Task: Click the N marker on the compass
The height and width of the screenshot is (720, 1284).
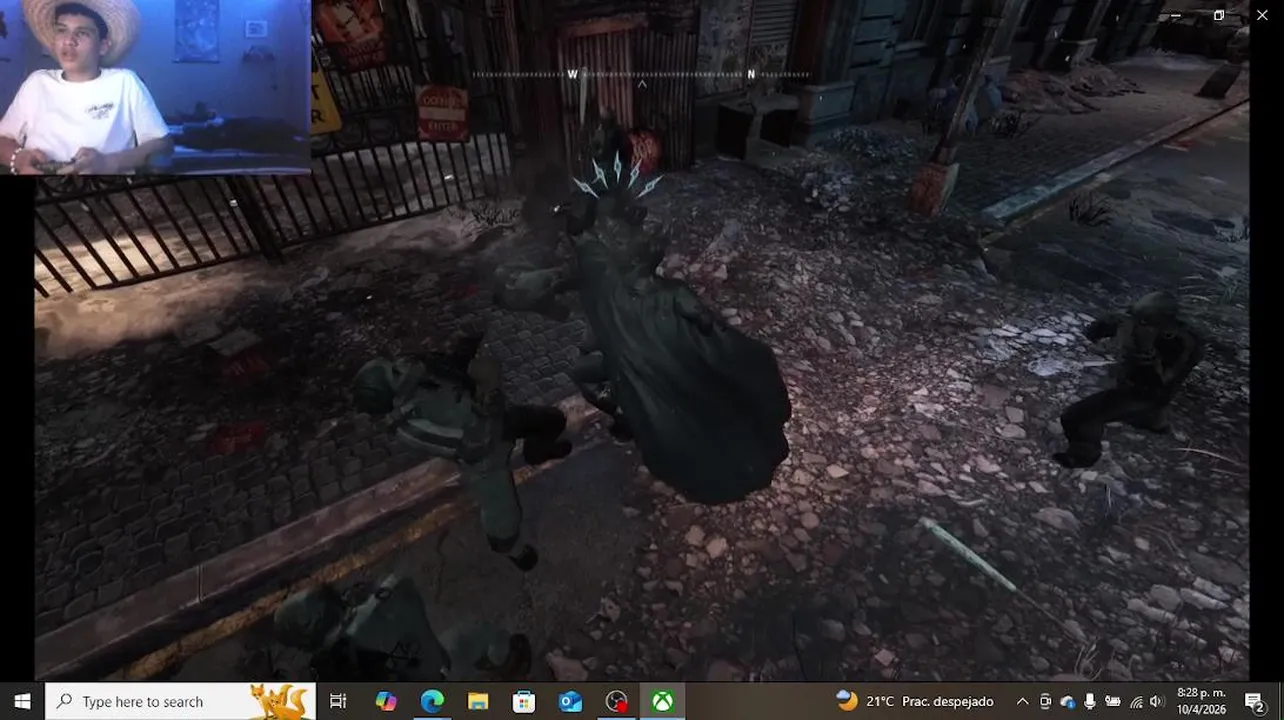Action: 751,74
